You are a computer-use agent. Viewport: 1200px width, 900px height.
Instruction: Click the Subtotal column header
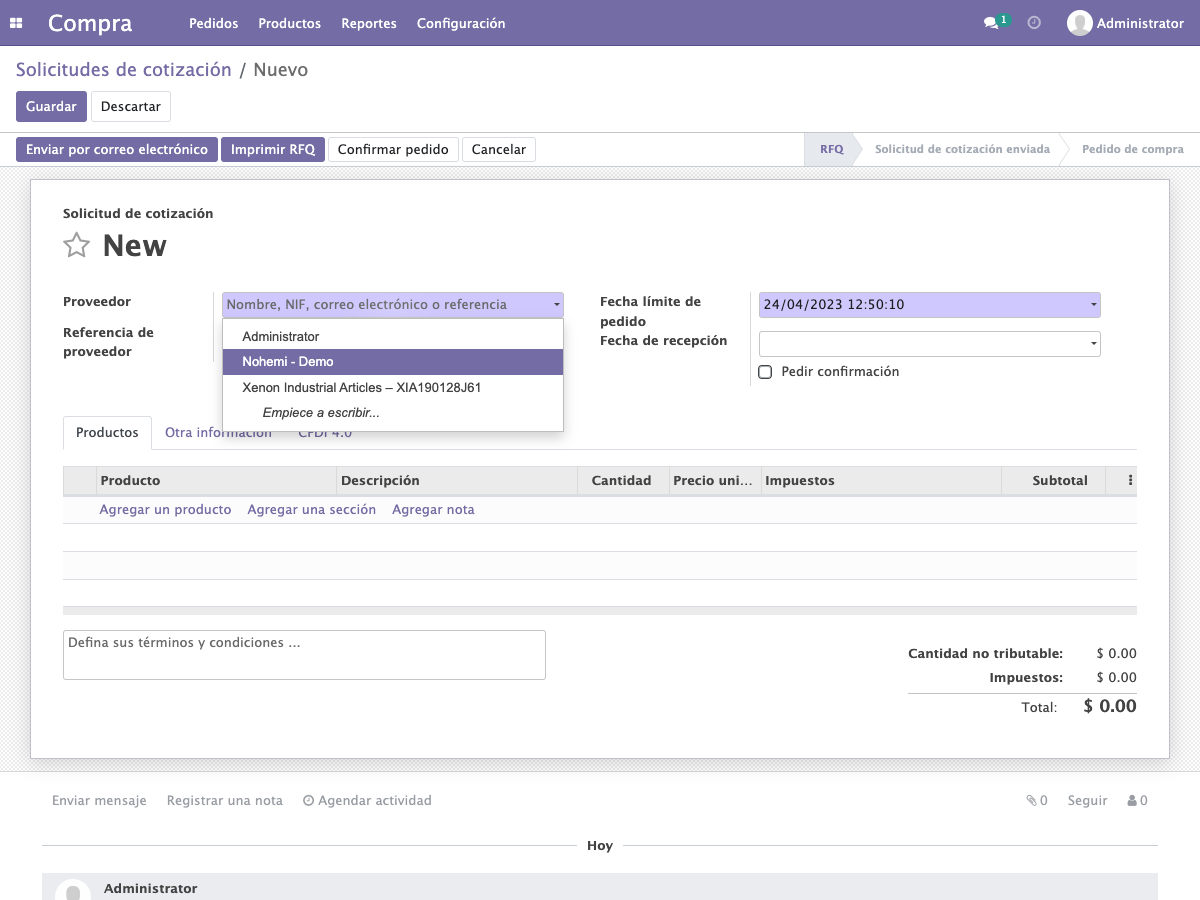point(1053,481)
